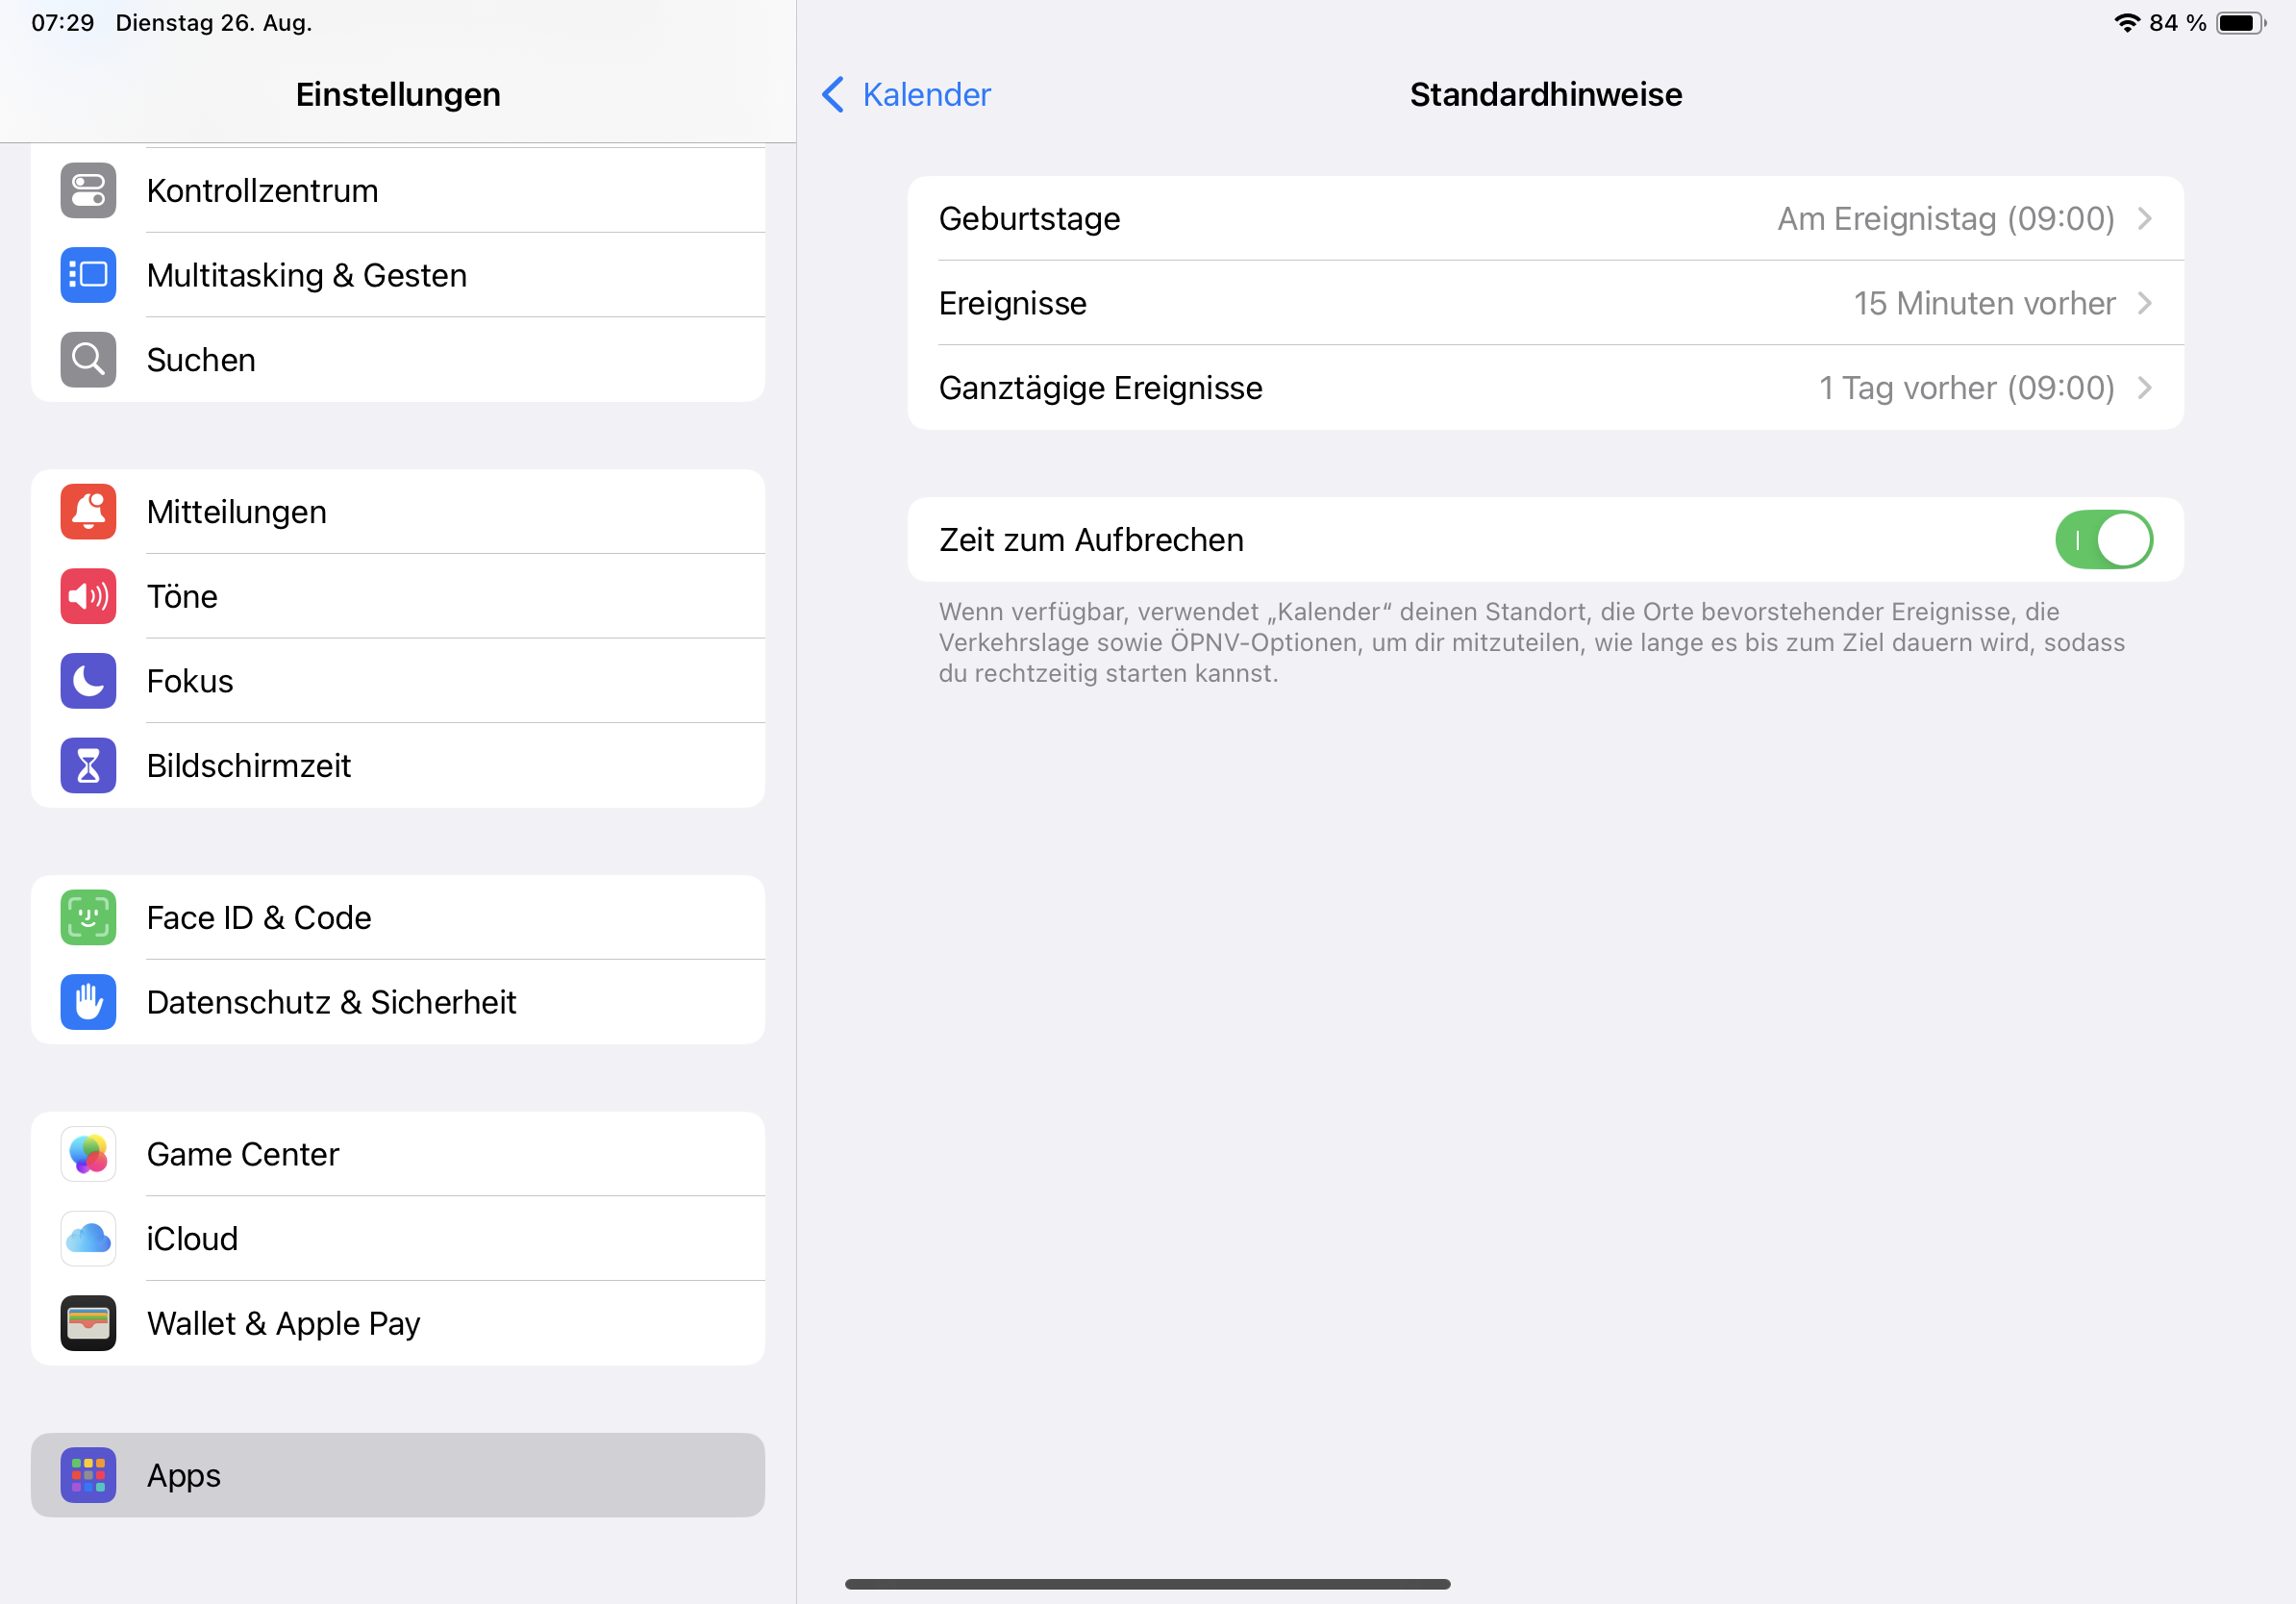Open iCloud in the sidebar
The width and height of the screenshot is (2296, 1604).
tap(398, 1239)
